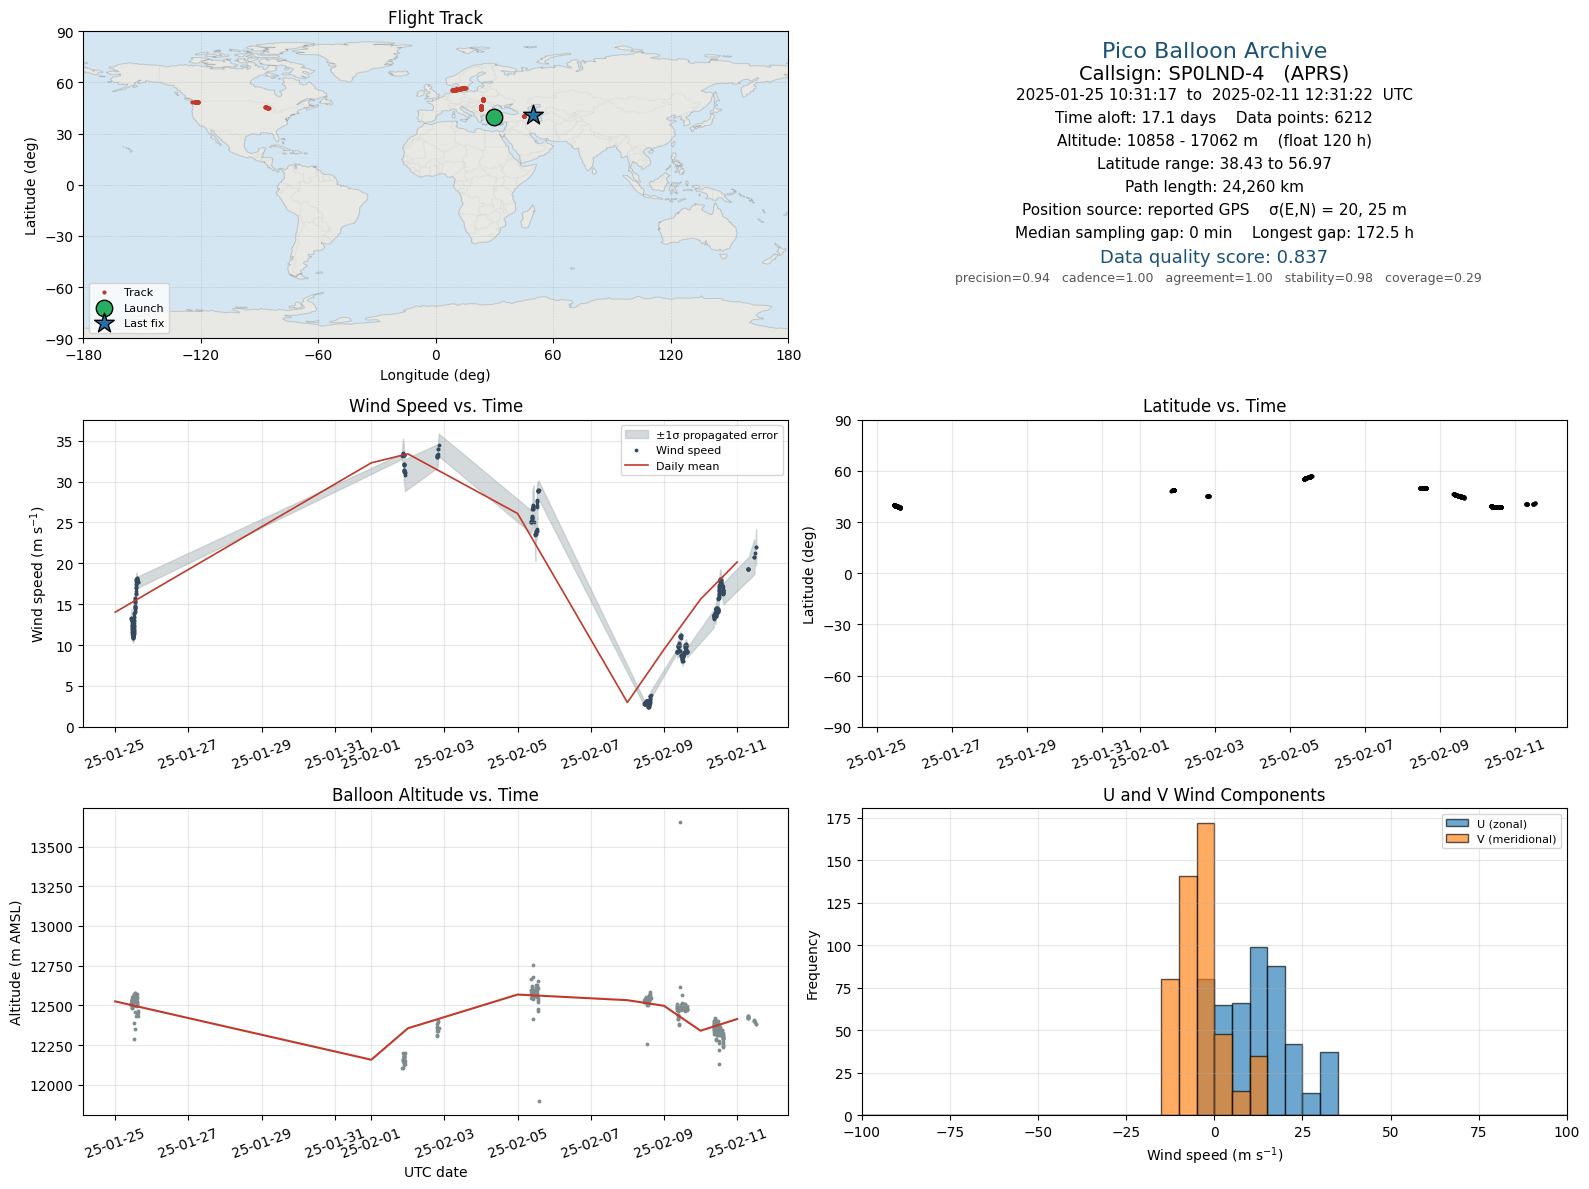Click the UTC date range line
The image size is (1589, 1189).
pyautogui.click(x=1214, y=95)
